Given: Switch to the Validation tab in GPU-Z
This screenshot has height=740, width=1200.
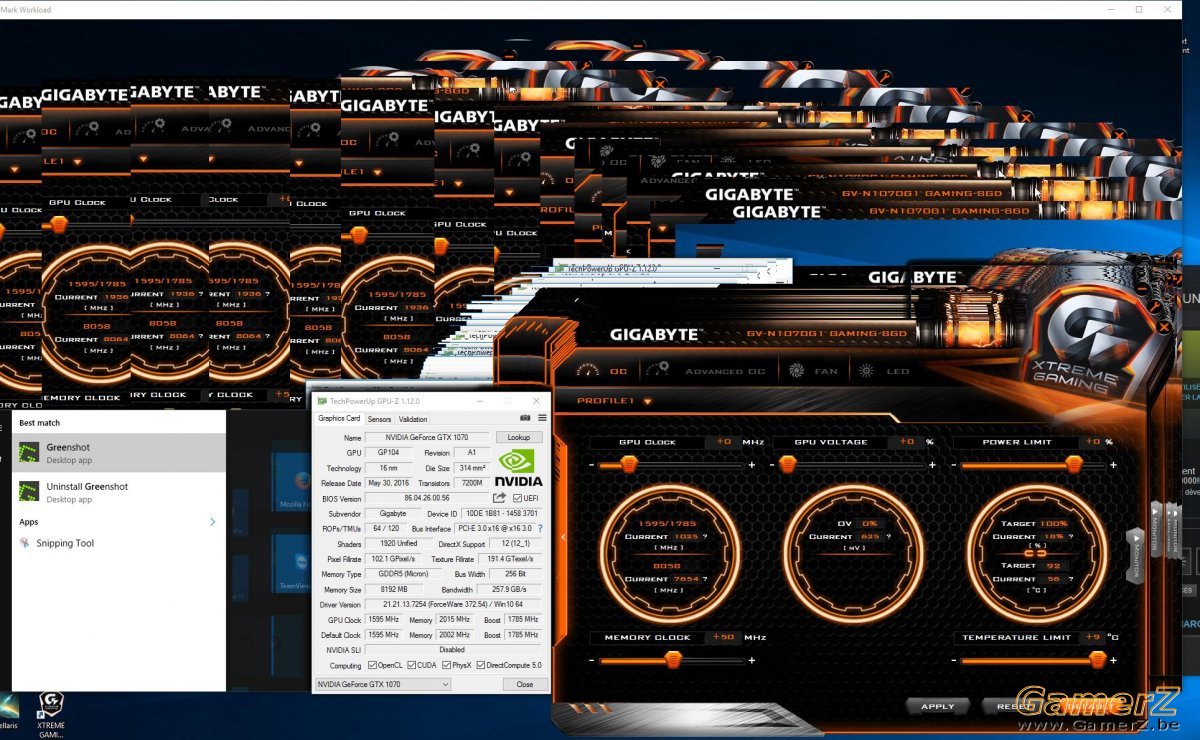Looking at the screenshot, I should pyautogui.click(x=413, y=419).
